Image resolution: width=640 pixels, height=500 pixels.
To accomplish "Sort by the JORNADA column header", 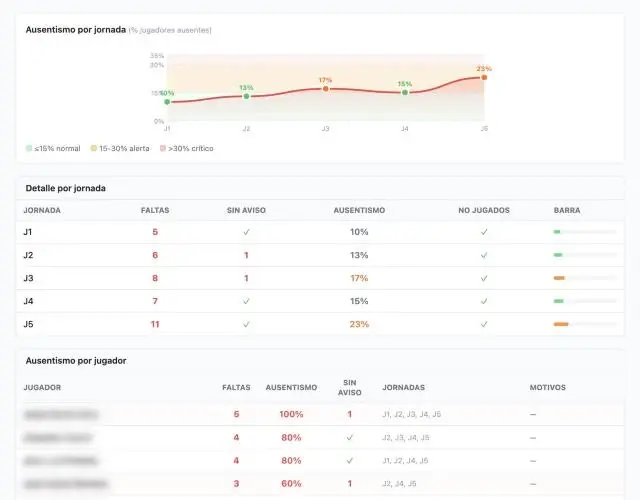I will point(42,210).
